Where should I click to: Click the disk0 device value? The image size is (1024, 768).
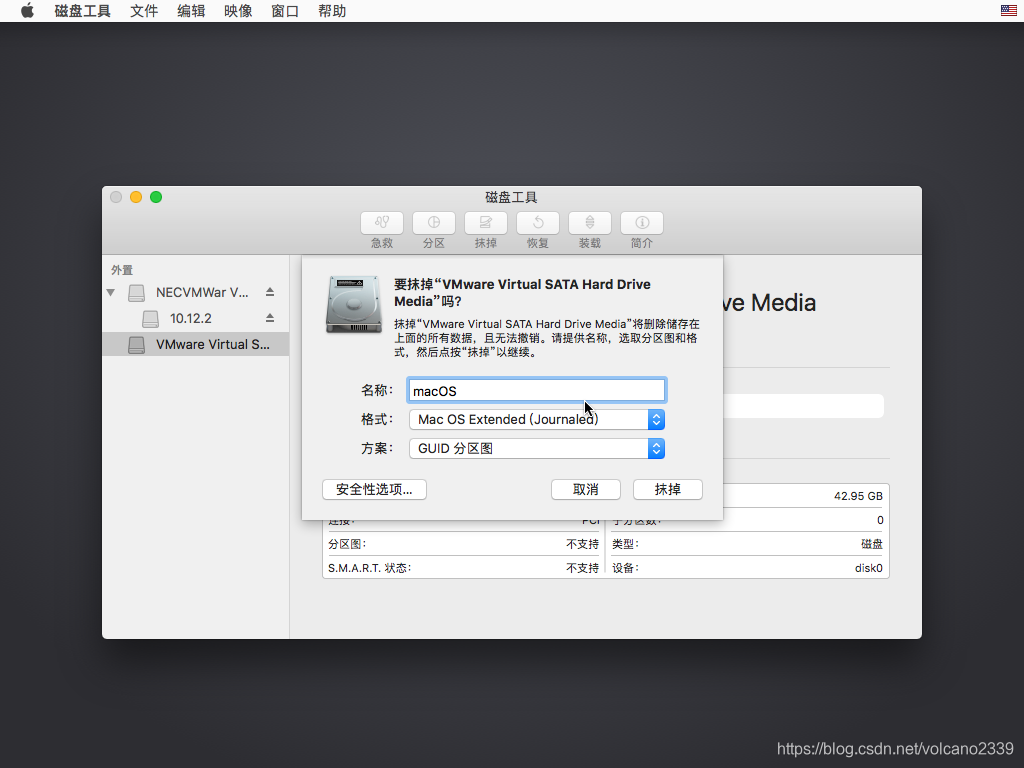(869, 568)
